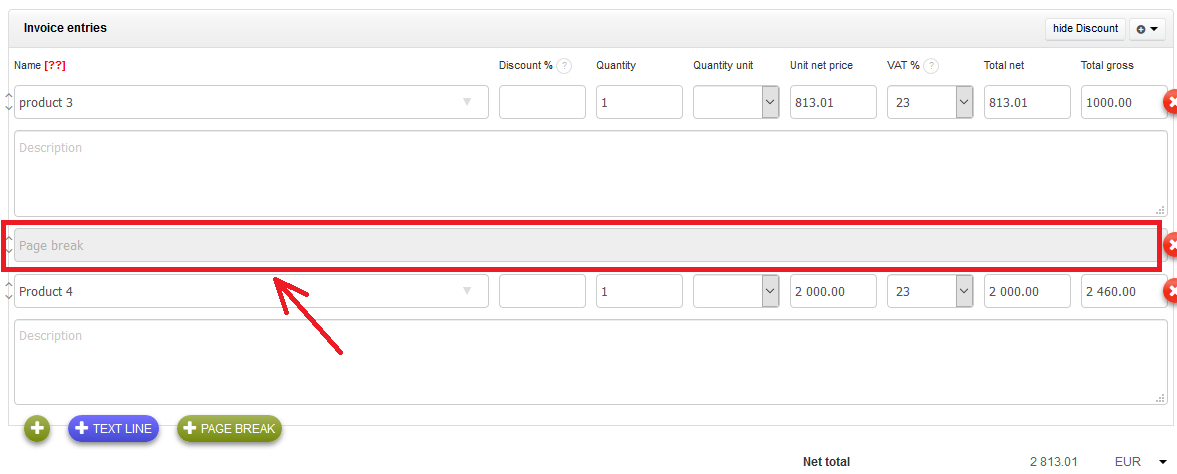The width and height of the screenshot is (1177, 474).
Task: Click the reorder handle of Page break row
Action: click(x=8, y=245)
